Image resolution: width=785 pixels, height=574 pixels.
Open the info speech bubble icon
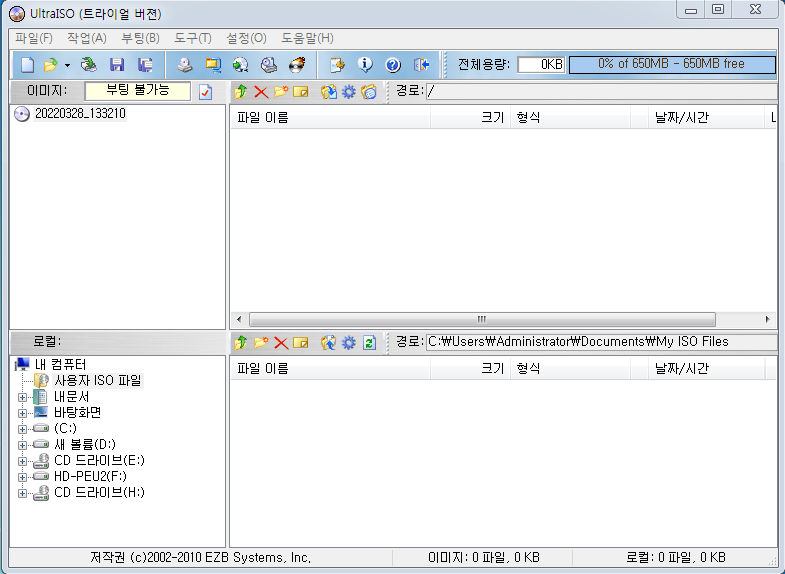point(365,65)
